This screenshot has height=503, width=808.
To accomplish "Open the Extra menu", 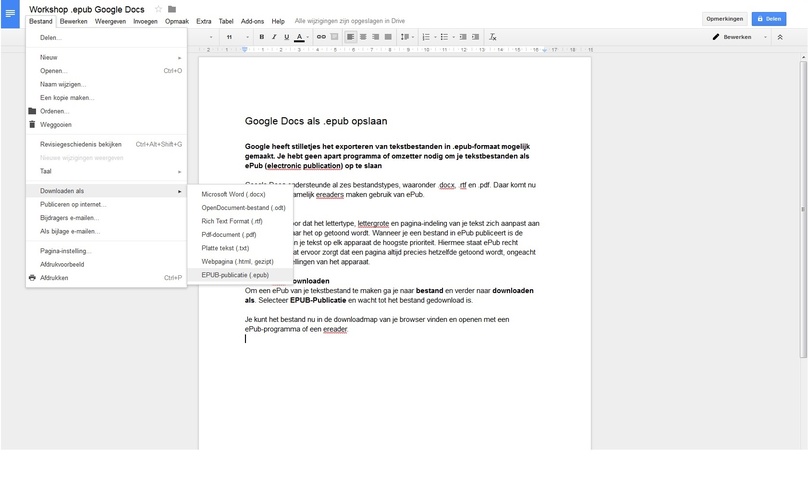I will 204,21.
